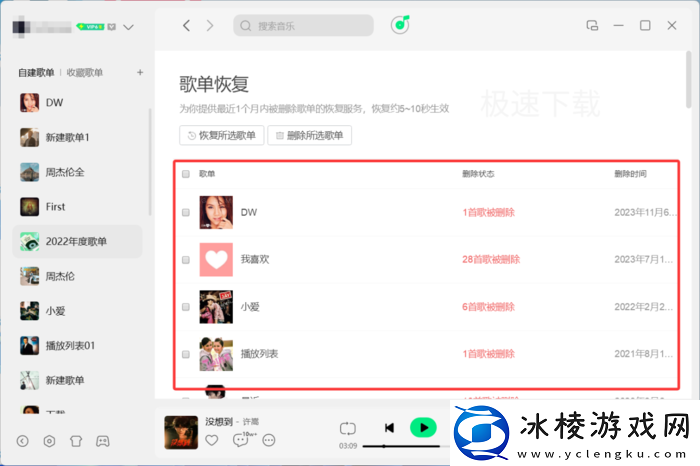This screenshot has height=466, width=700.
Task: Check the 小爱 row checkbox
Action: (x=186, y=307)
